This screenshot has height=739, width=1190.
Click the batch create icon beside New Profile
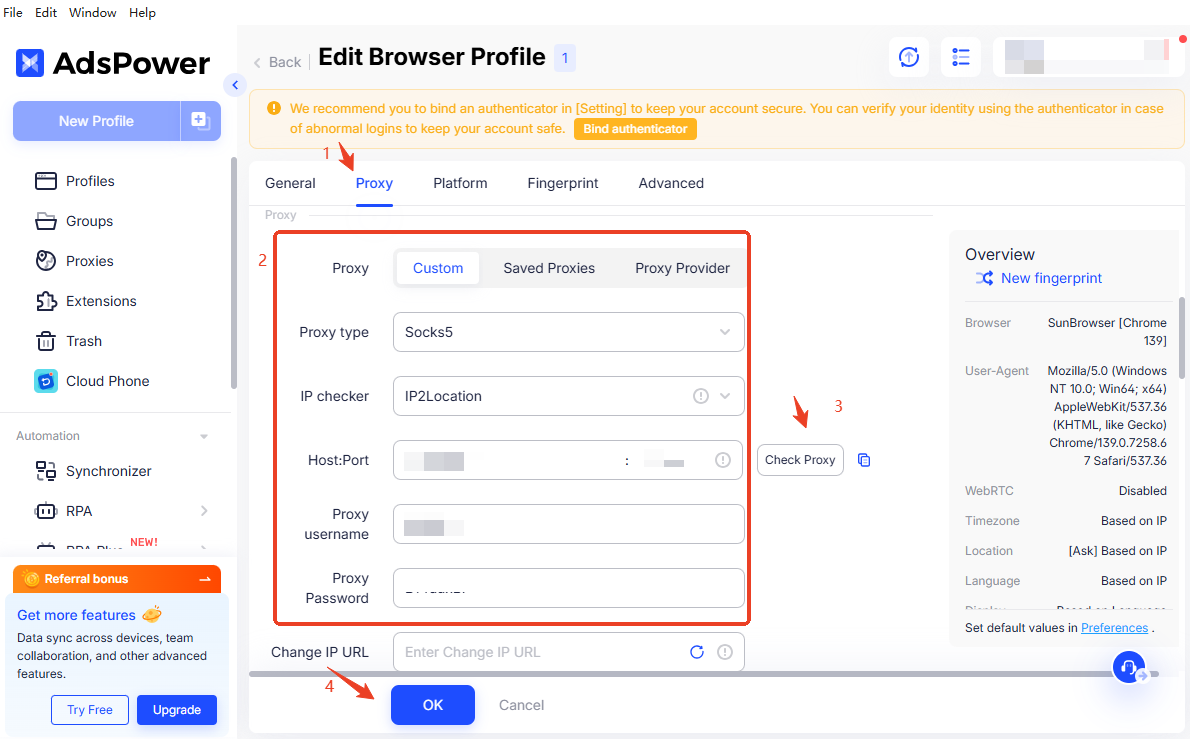(200, 121)
